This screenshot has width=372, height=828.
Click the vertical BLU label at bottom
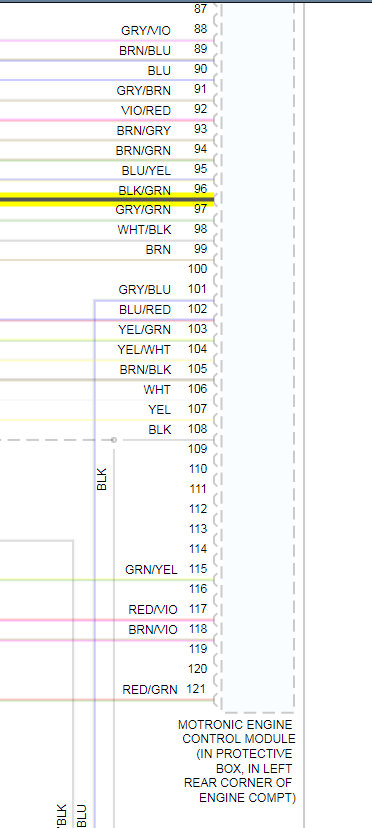pos(82,816)
